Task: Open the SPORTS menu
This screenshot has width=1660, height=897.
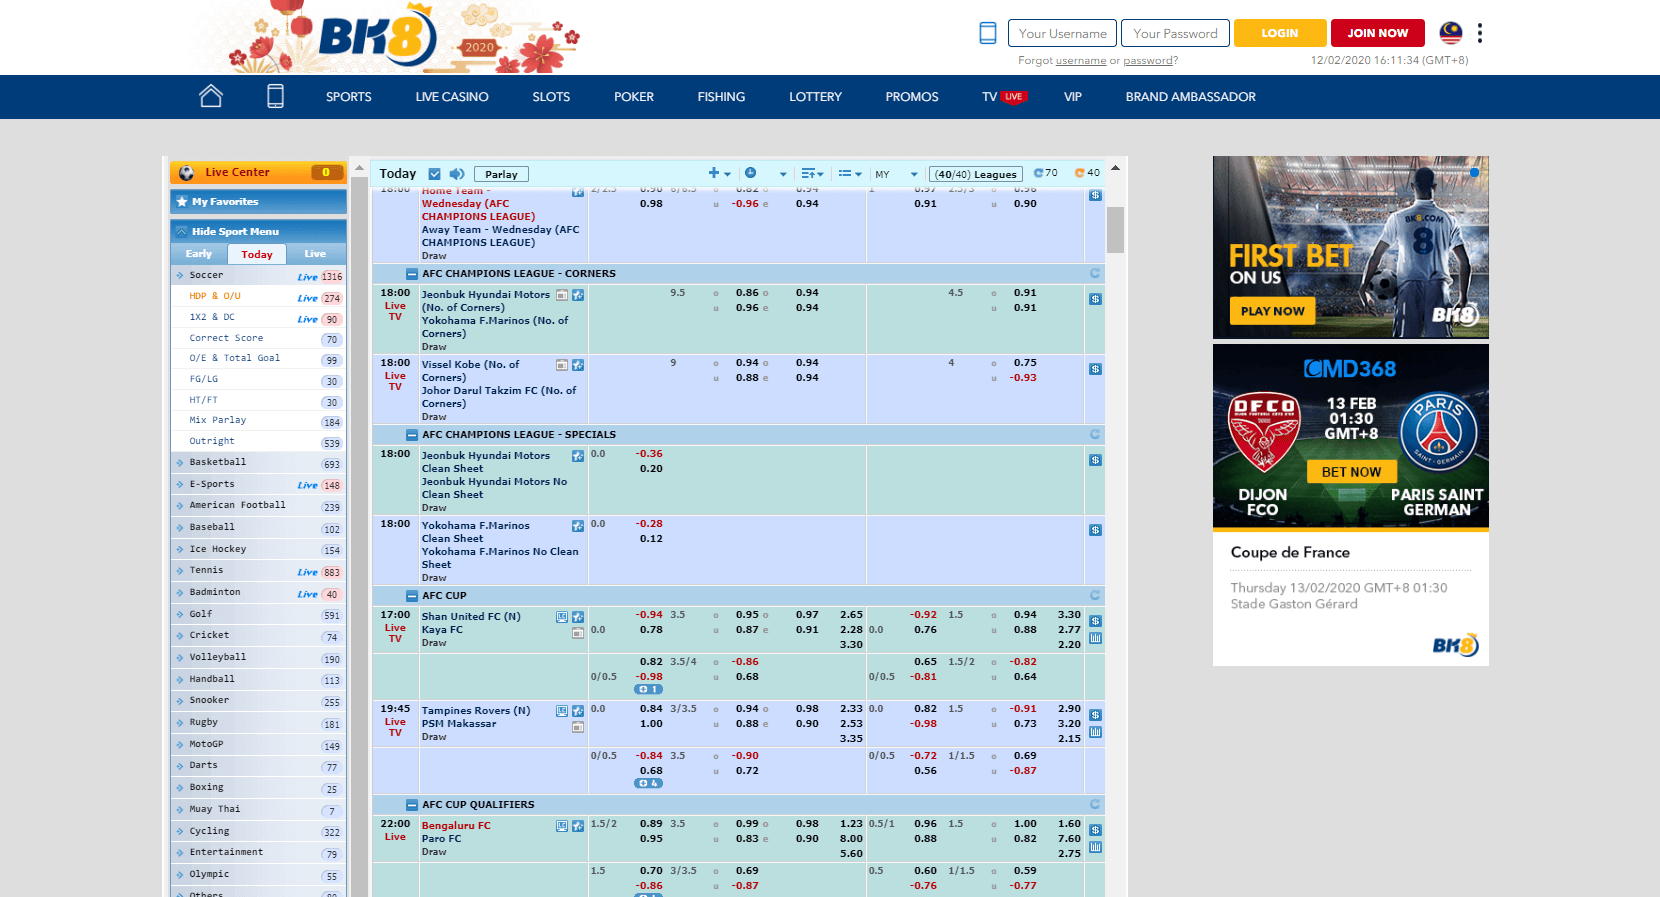Action: [348, 97]
